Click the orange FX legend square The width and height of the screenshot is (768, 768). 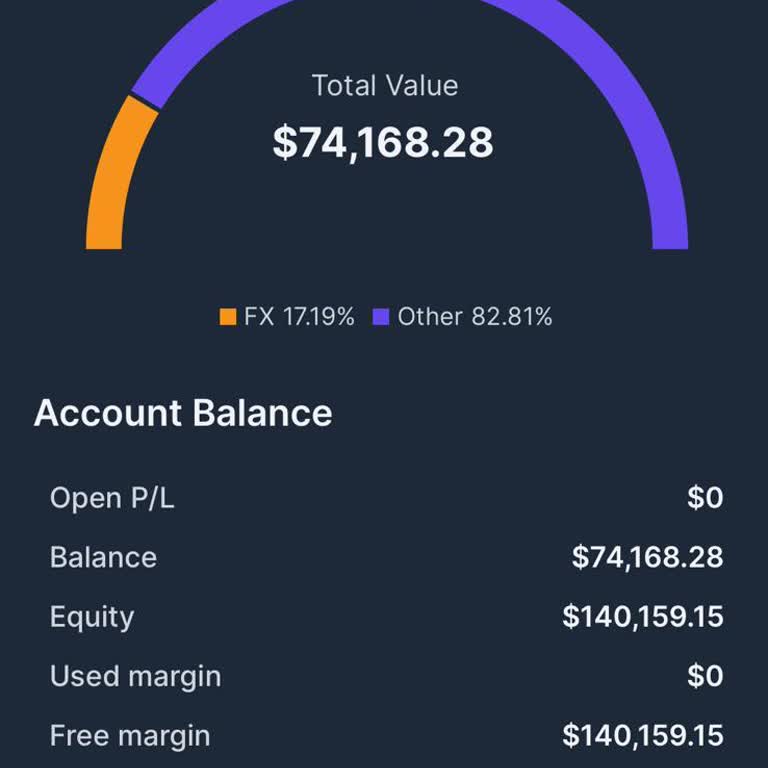pos(228,318)
